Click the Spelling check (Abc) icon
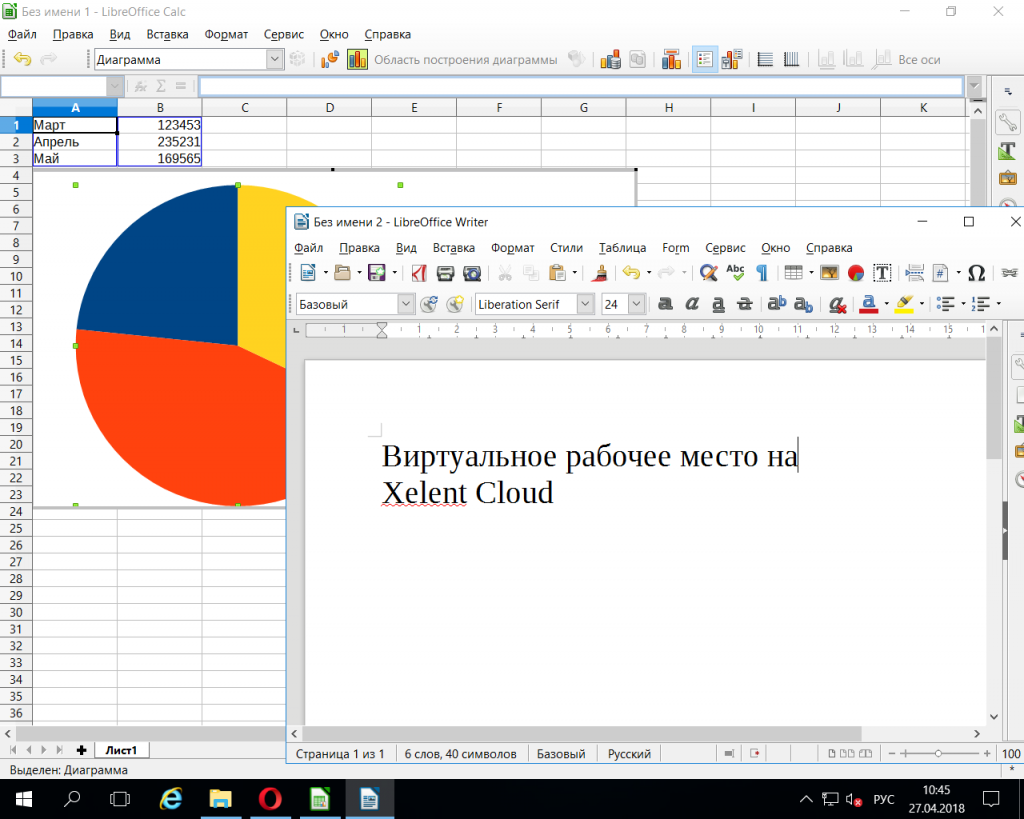Image resolution: width=1024 pixels, height=819 pixels. tap(735, 273)
